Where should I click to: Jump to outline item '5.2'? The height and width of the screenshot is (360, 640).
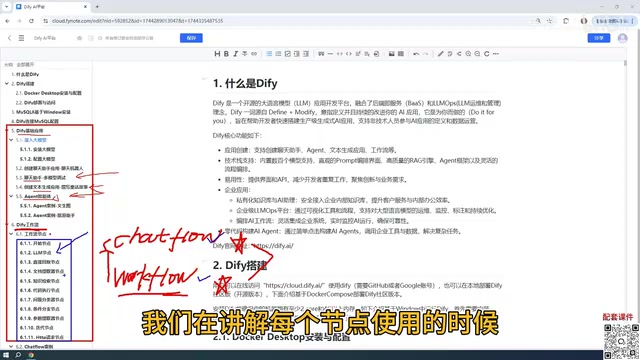click(49, 168)
